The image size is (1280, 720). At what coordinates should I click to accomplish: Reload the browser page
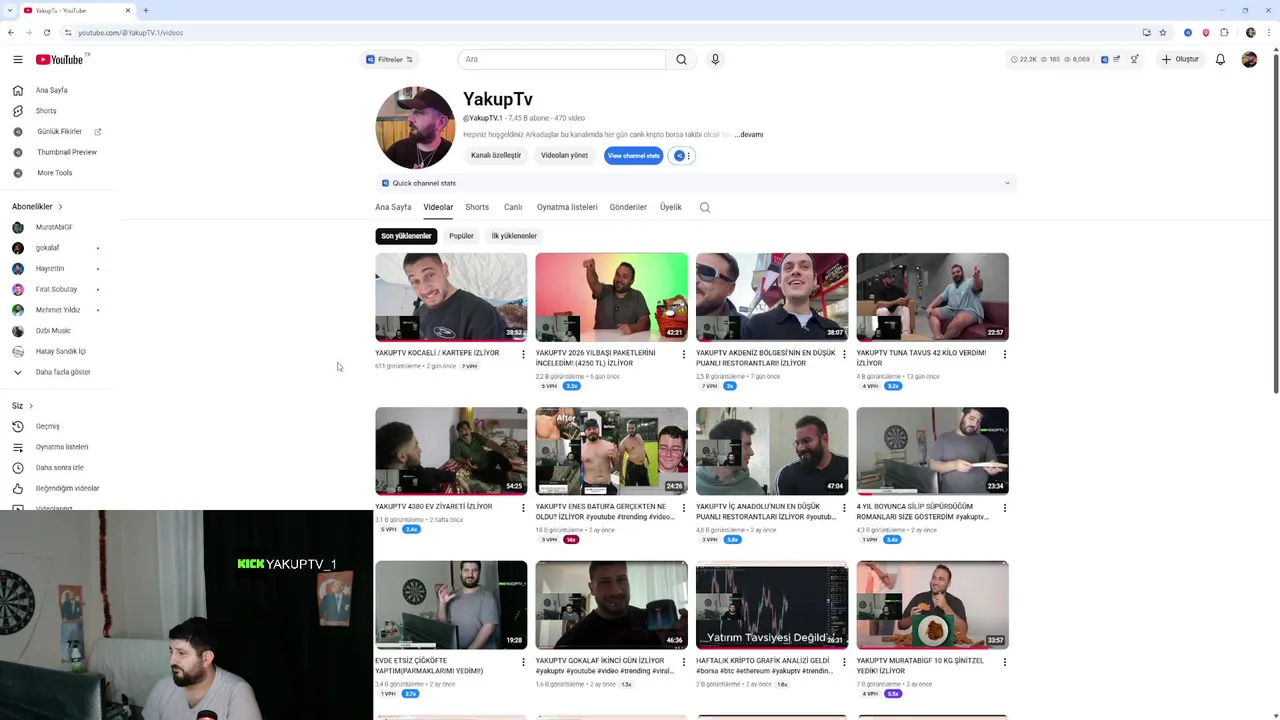point(47,33)
